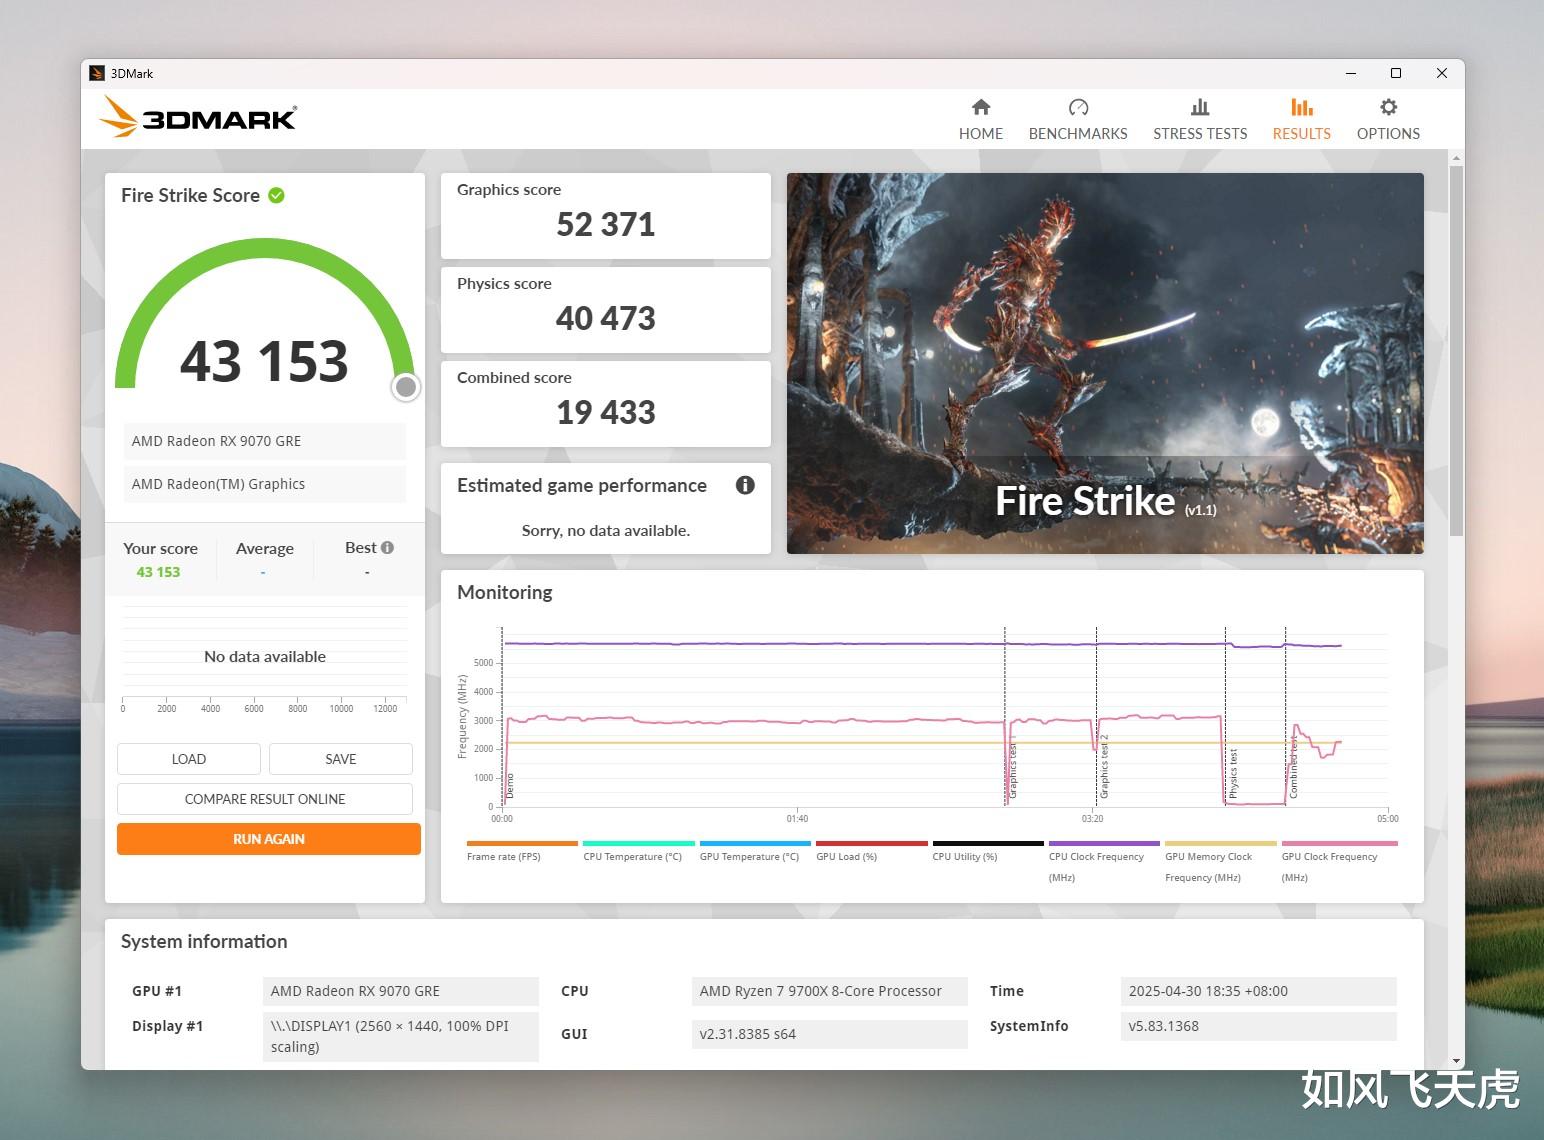Click the info icon next to Best
The height and width of the screenshot is (1140, 1544).
pos(387,547)
